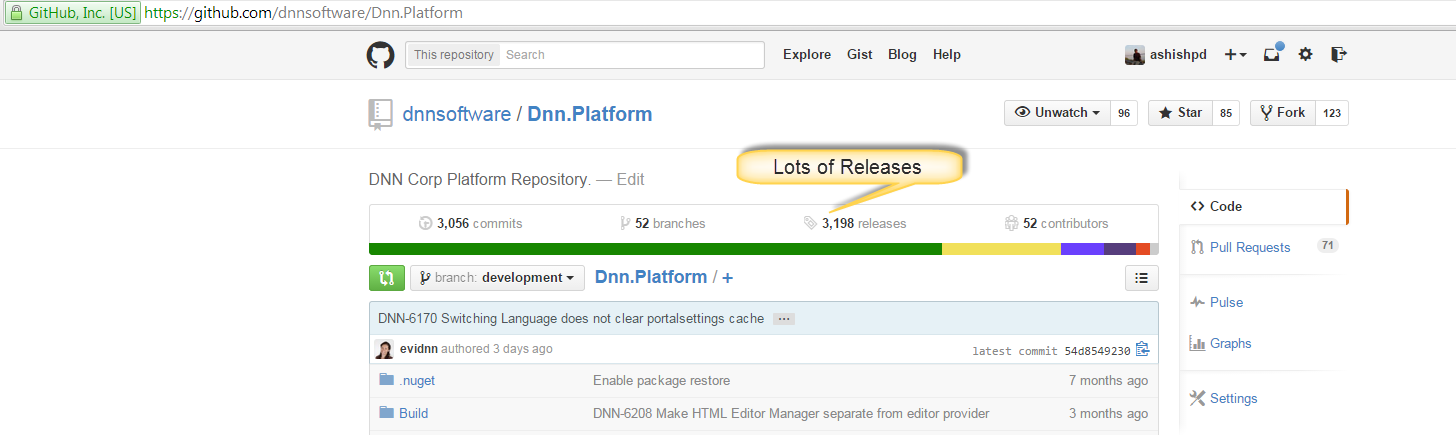1456x435 pixels.
Task: View the 3,198 releases
Action: (855, 224)
